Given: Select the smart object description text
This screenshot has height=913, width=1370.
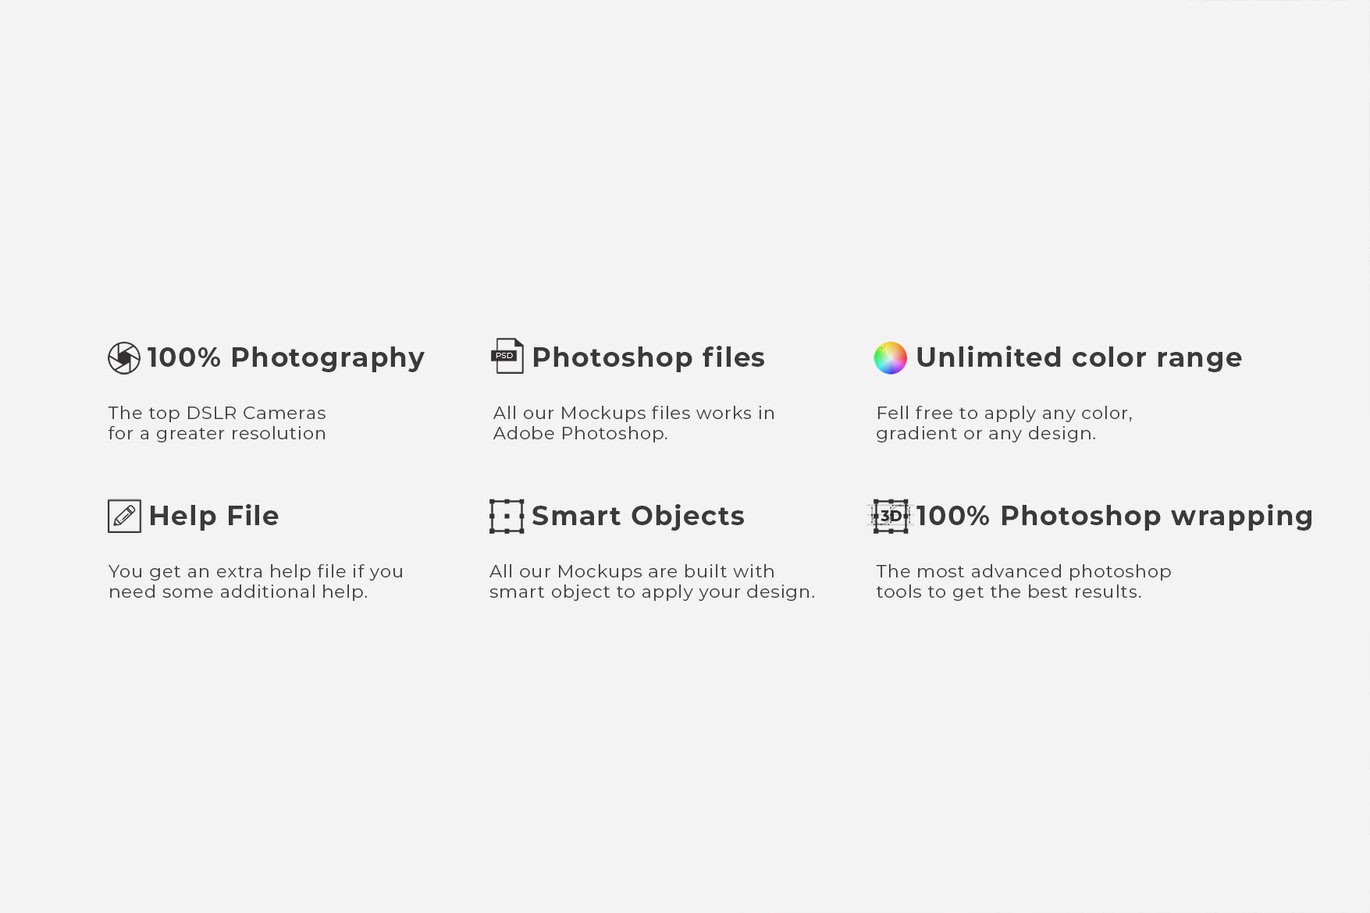Looking at the screenshot, I should click(x=652, y=581).
